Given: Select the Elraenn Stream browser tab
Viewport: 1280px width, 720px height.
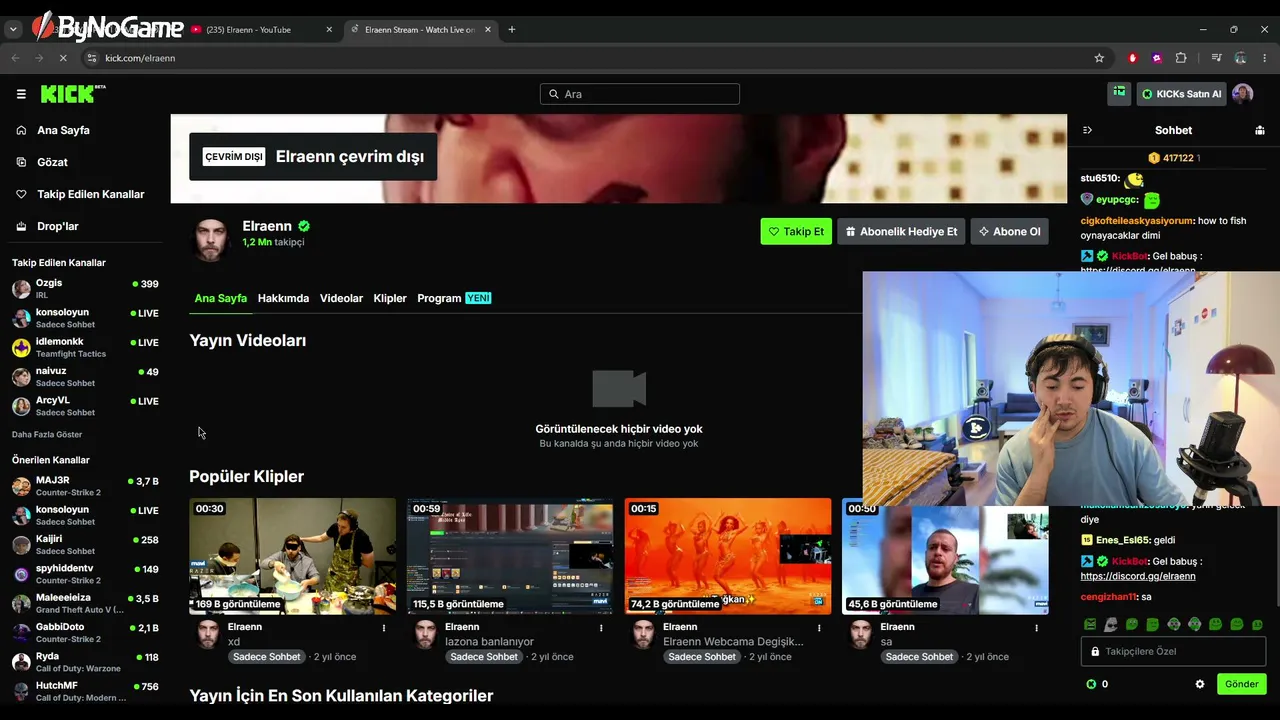Looking at the screenshot, I should tap(420, 29).
